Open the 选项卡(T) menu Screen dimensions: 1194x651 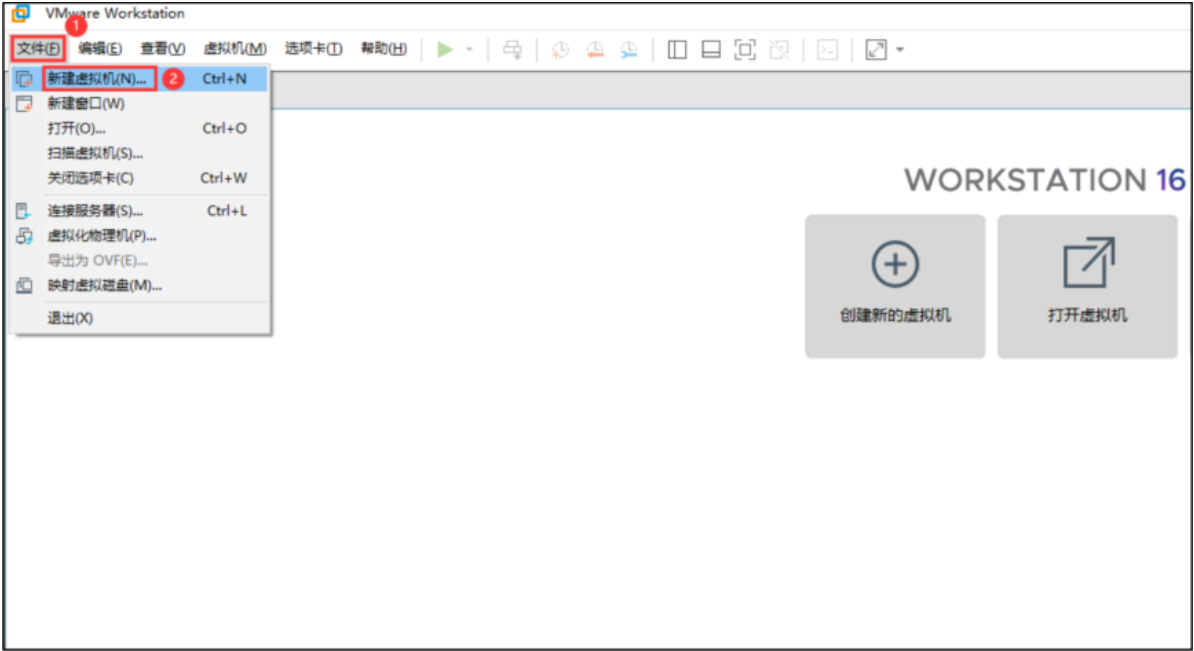click(x=313, y=49)
